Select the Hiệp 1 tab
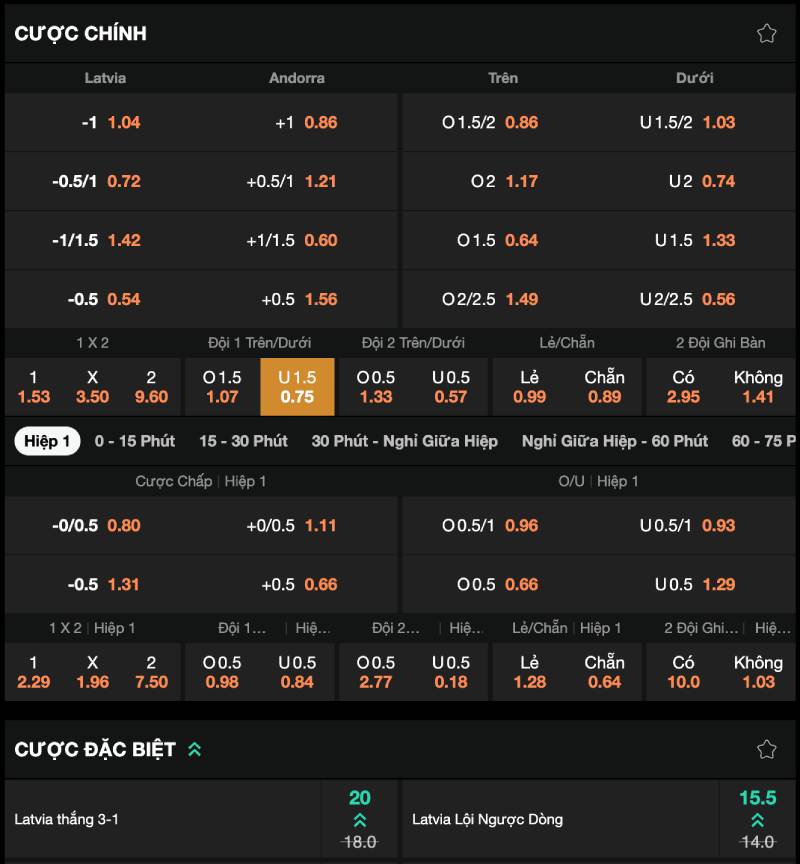 47,441
